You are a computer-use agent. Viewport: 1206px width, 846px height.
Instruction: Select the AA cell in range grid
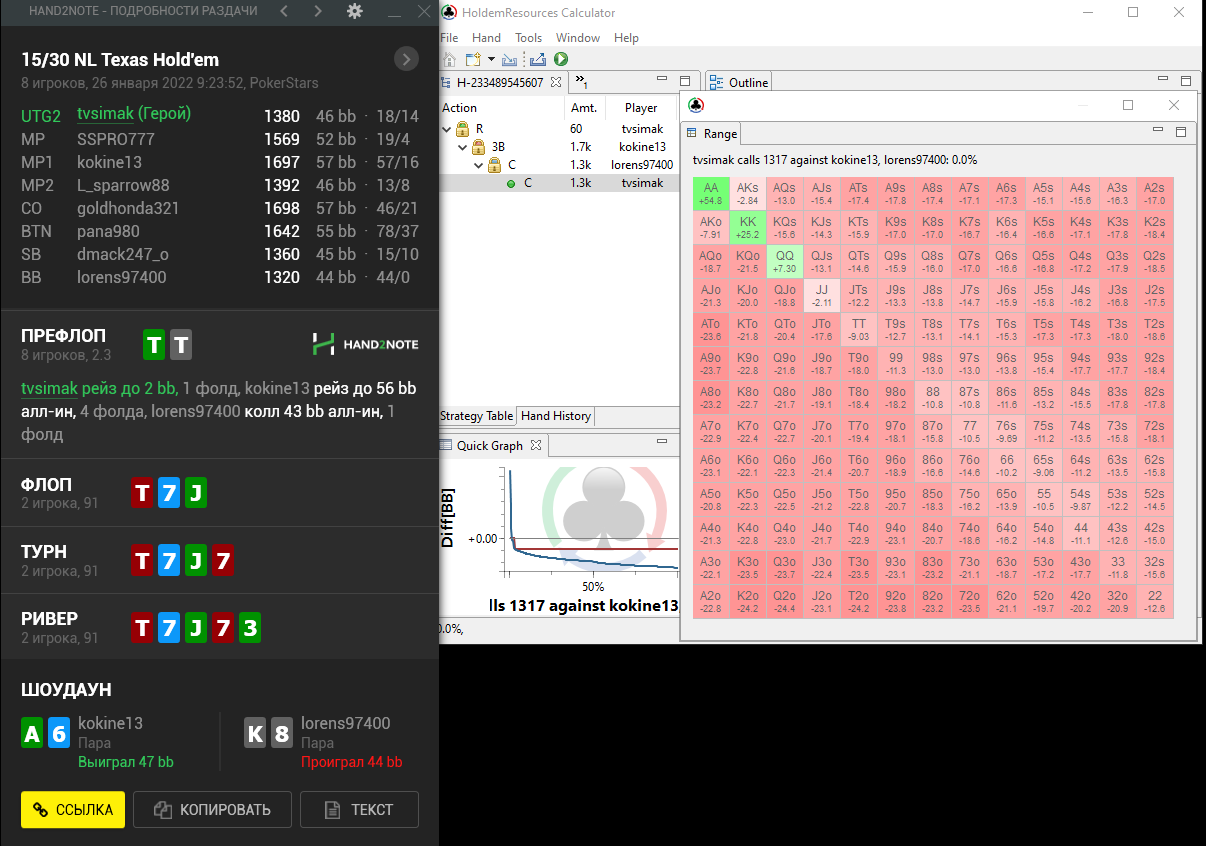click(711, 194)
